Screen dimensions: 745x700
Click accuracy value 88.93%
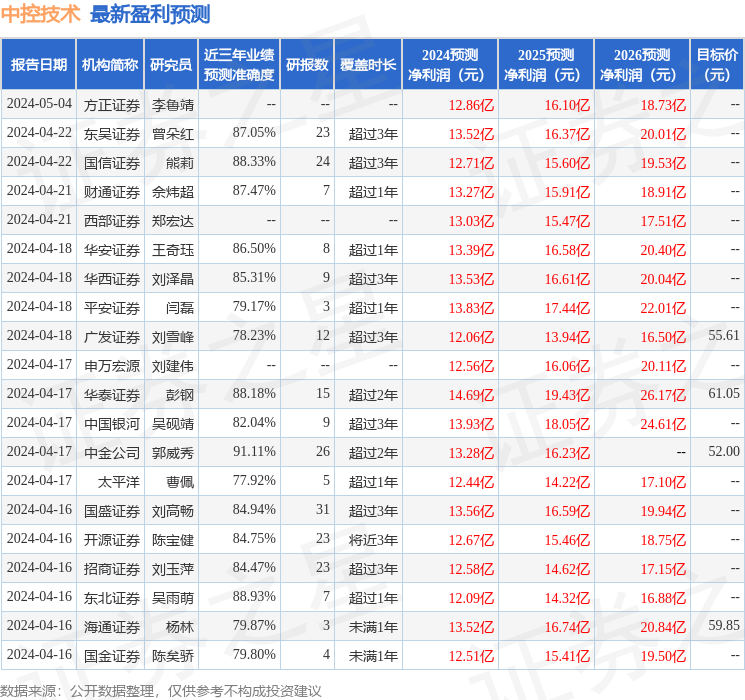coord(254,596)
